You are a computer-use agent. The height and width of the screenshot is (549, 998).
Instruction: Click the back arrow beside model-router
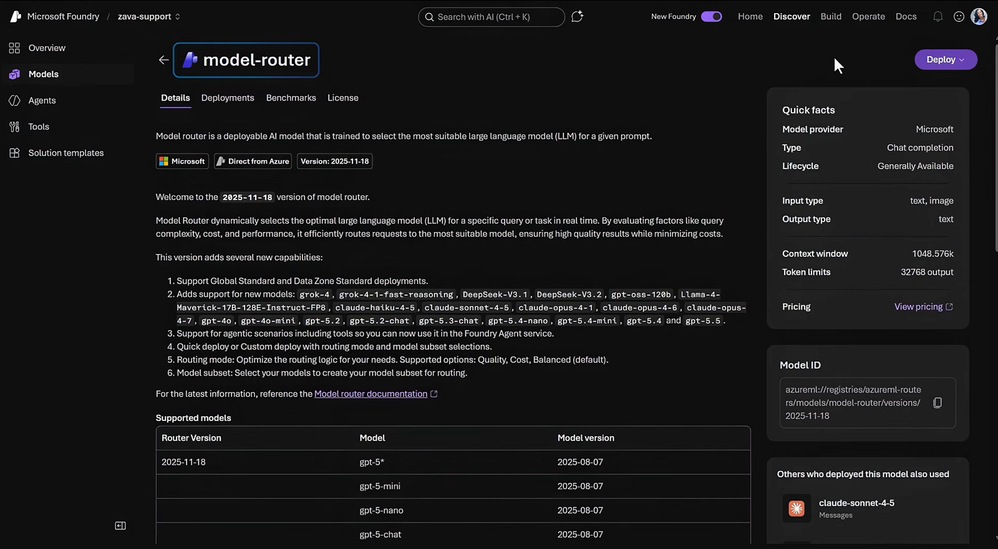pyautogui.click(x=164, y=60)
